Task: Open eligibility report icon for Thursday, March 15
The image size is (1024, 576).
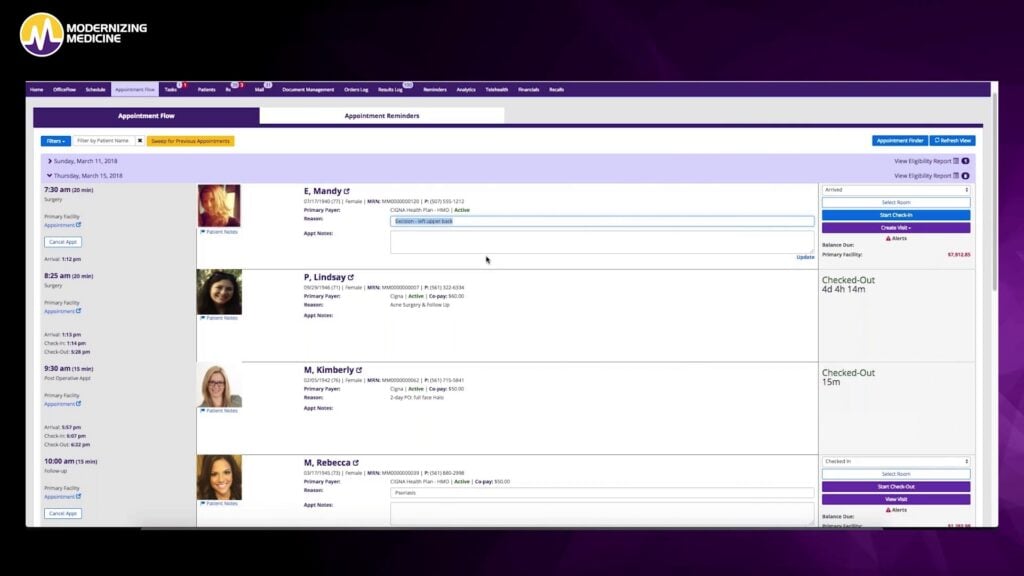Action: click(x=956, y=176)
